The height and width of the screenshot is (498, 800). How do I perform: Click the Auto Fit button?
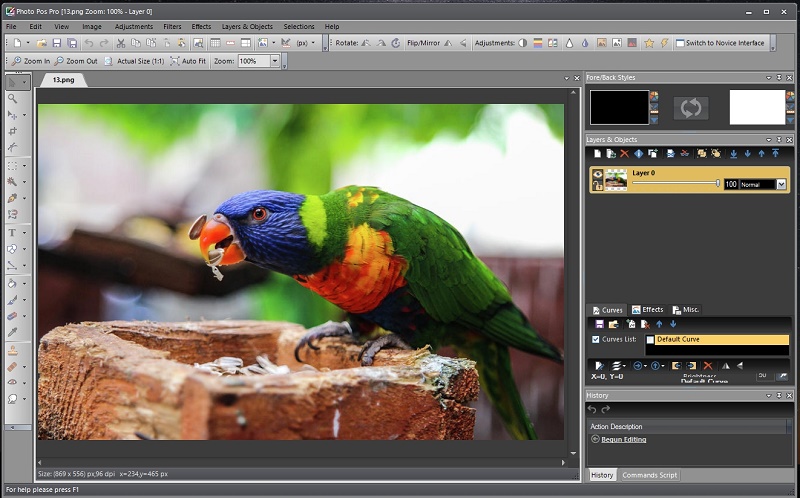point(188,61)
